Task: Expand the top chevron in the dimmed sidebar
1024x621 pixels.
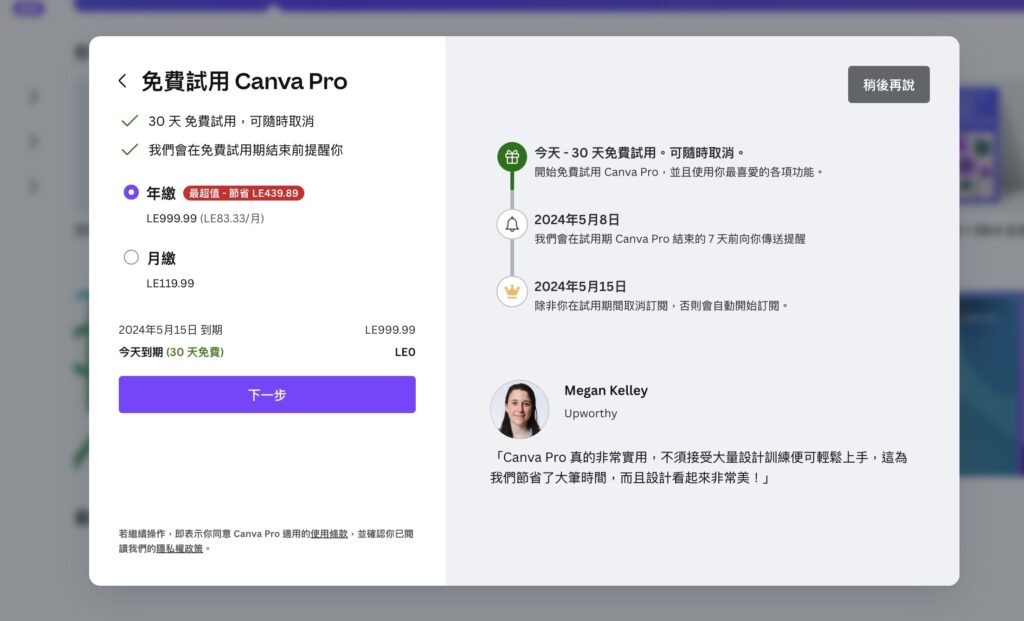Action: click(x=35, y=97)
